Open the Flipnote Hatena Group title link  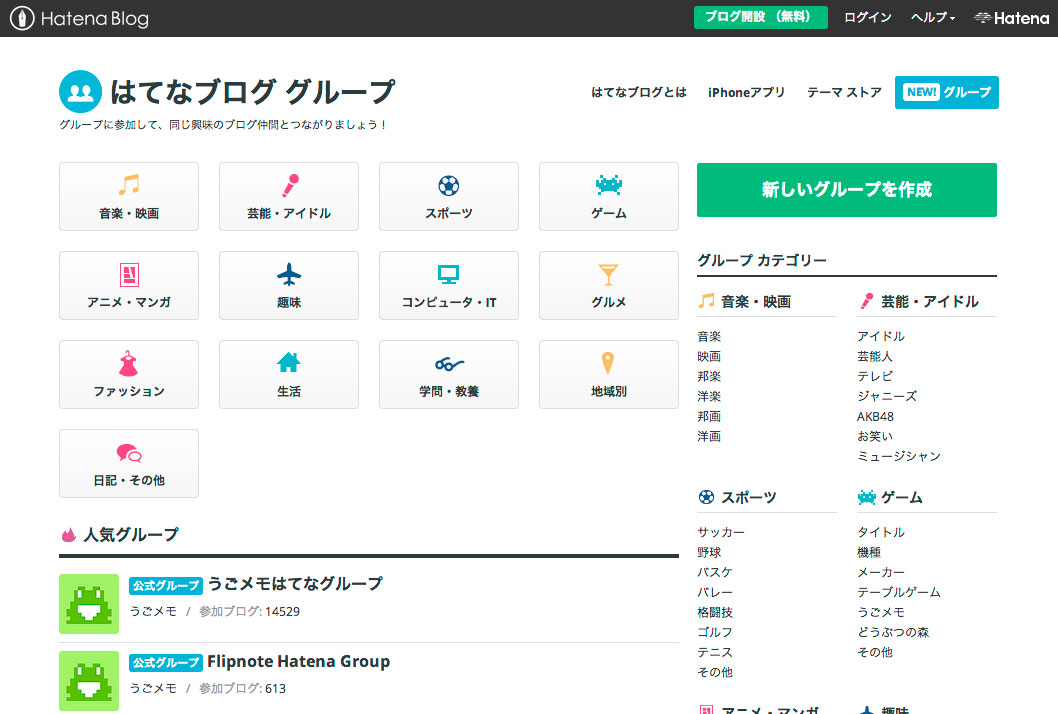coord(298,661)
